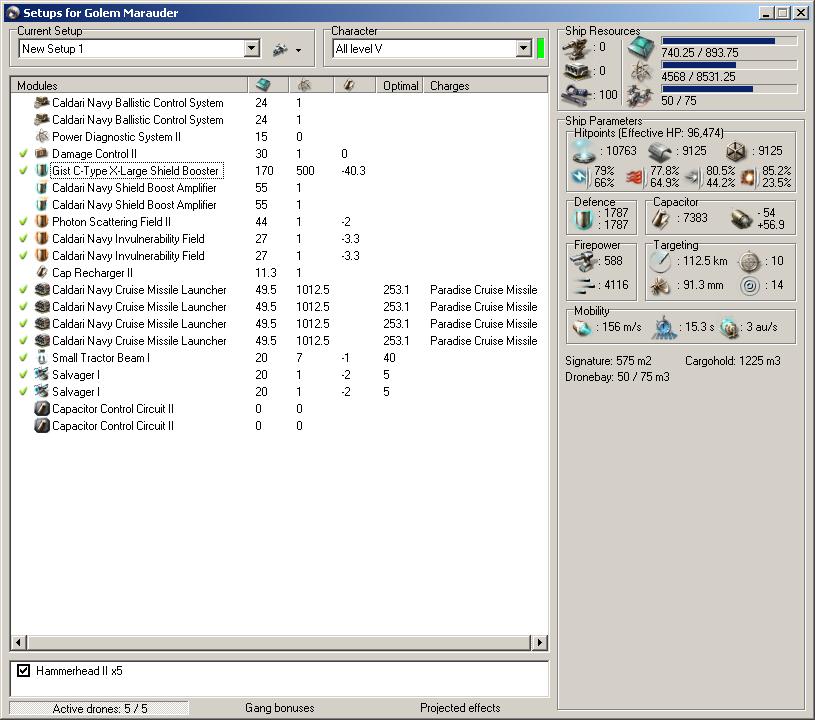Click the explosive resistance icon

pos(748,177)
